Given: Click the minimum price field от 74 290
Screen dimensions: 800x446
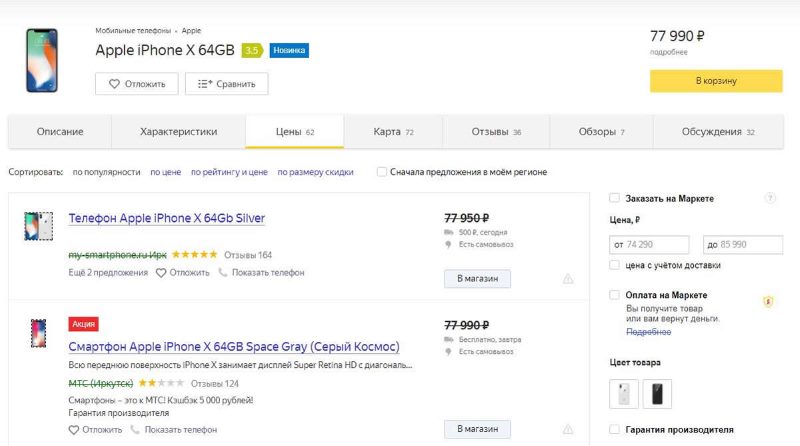Looking at the screenshot, I should [x=649, y=244].
